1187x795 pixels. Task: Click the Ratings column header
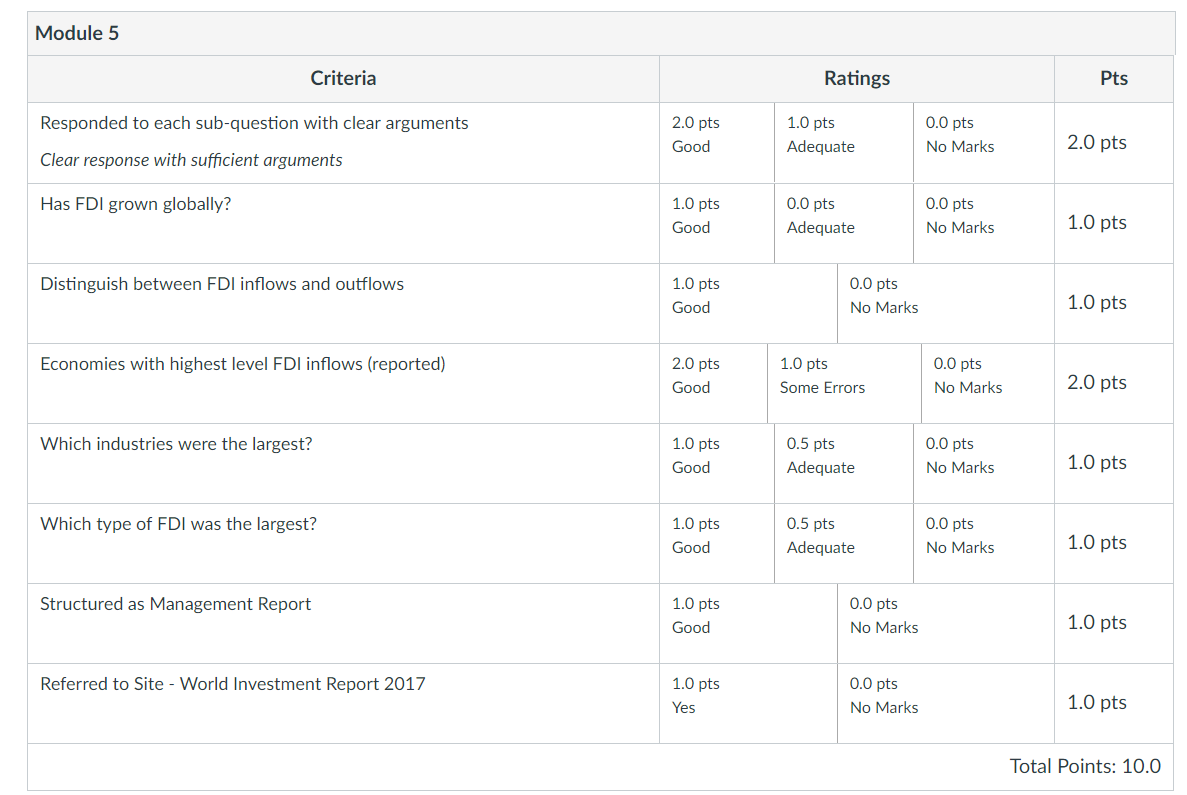point(857,78)
